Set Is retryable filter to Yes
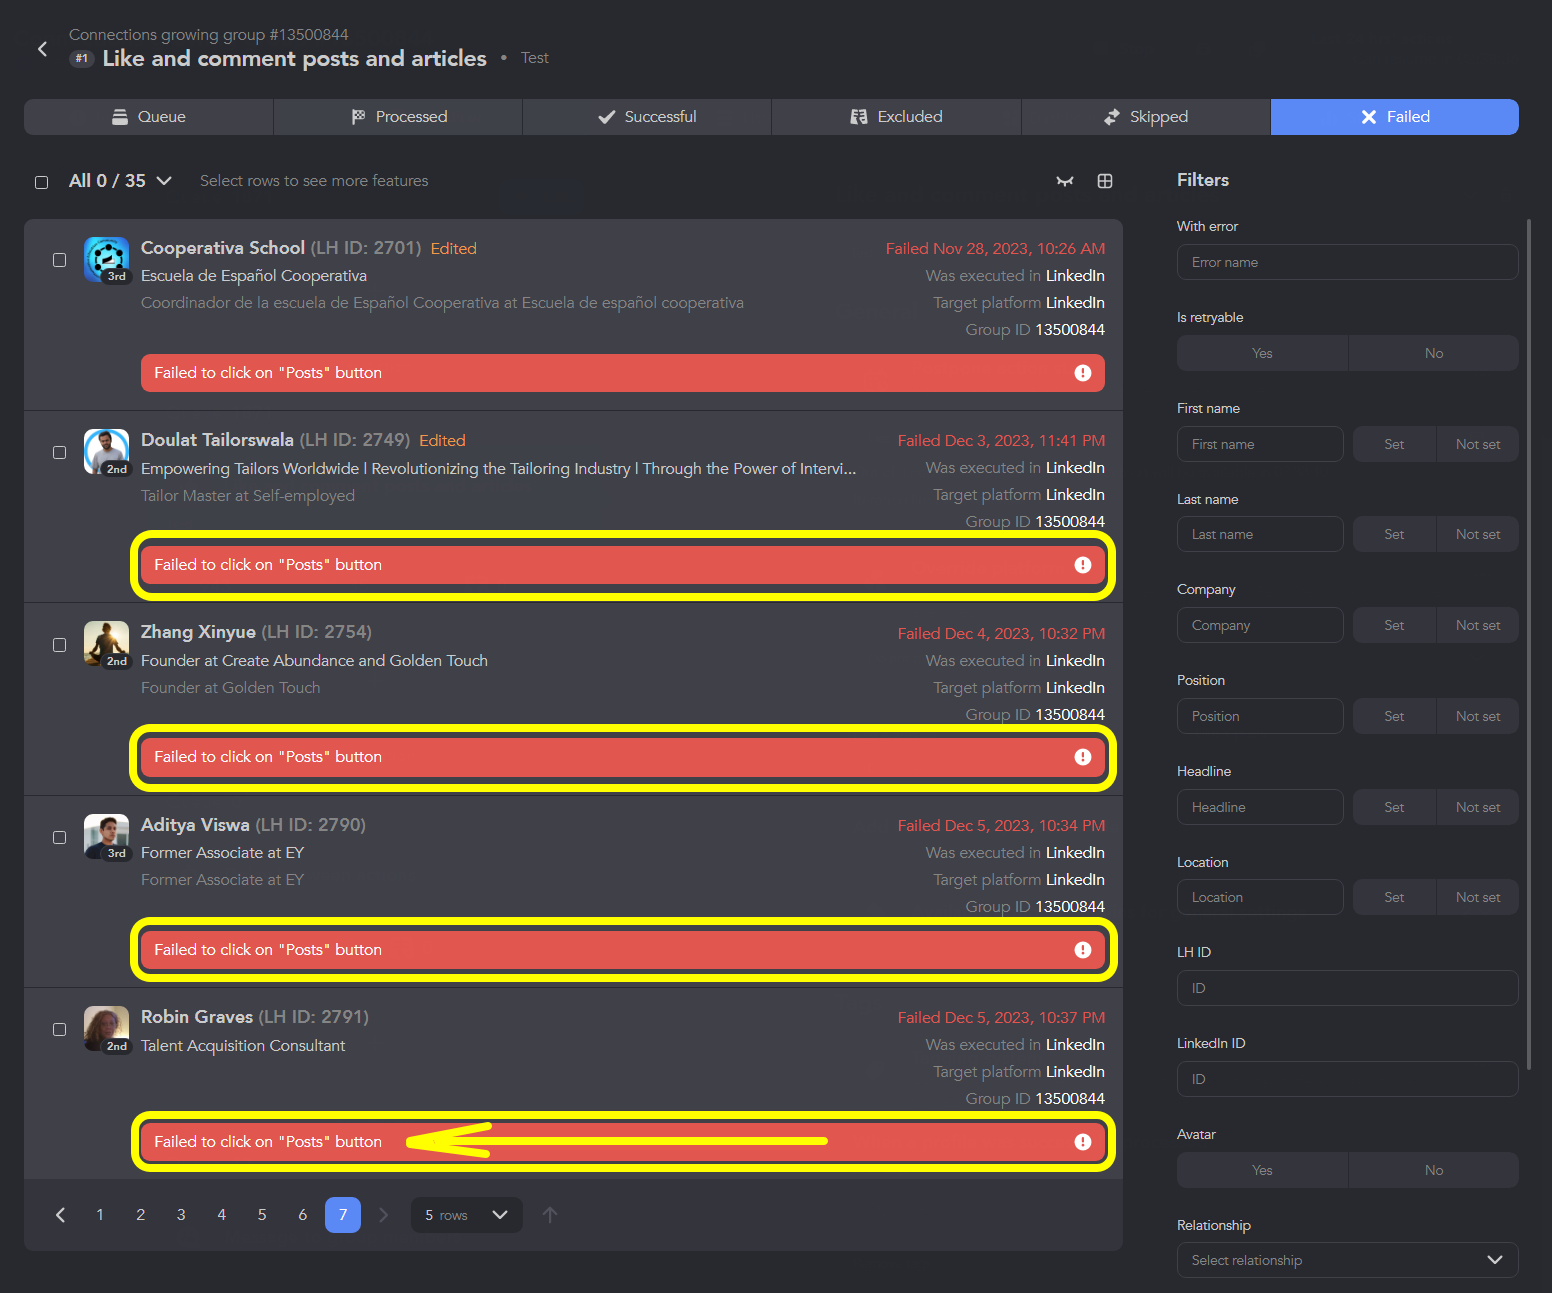This screenshot has height=1293, width=1552. click(1262, 353)
